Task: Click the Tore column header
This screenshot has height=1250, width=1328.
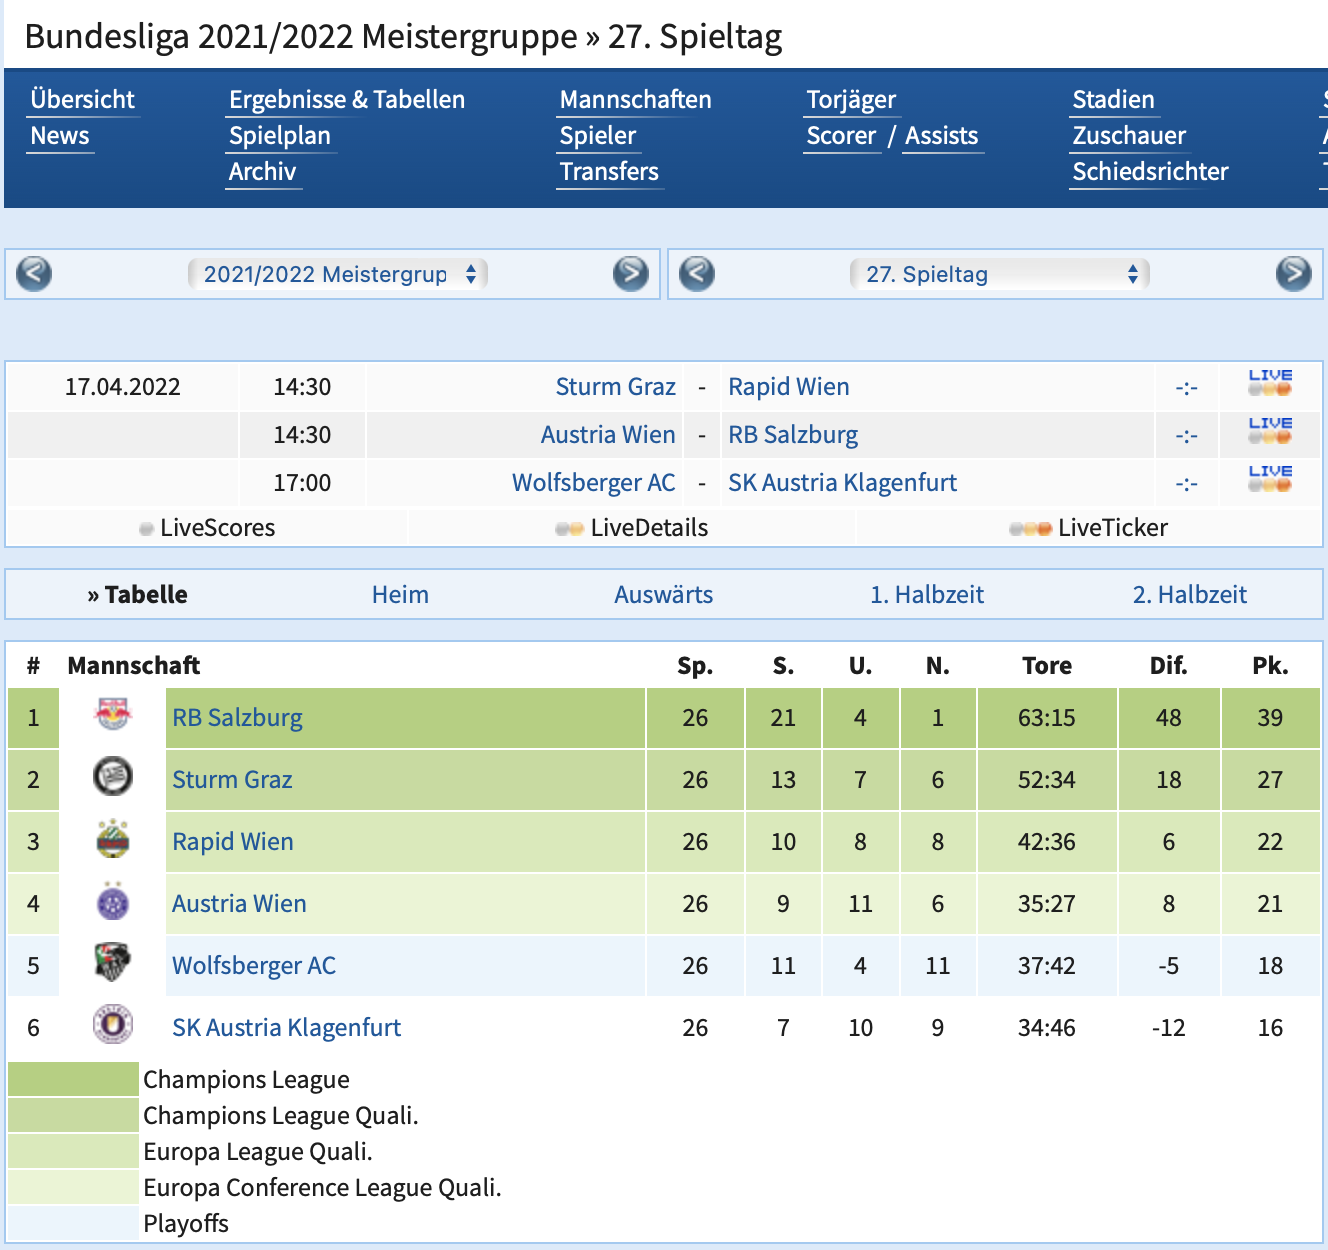Action: click(1047, 666)
